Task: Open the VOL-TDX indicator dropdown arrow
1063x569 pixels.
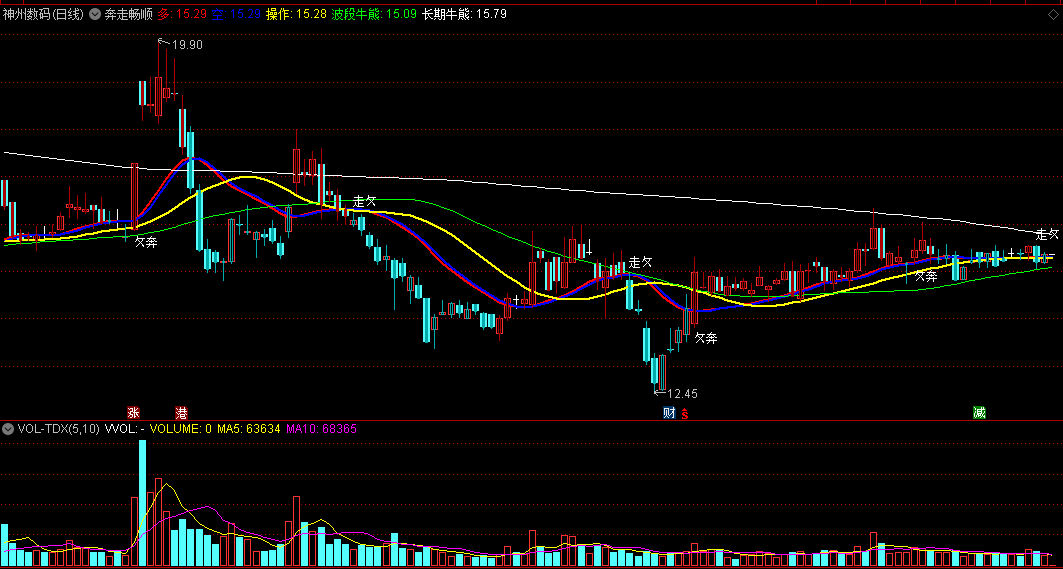Action: 8,429
